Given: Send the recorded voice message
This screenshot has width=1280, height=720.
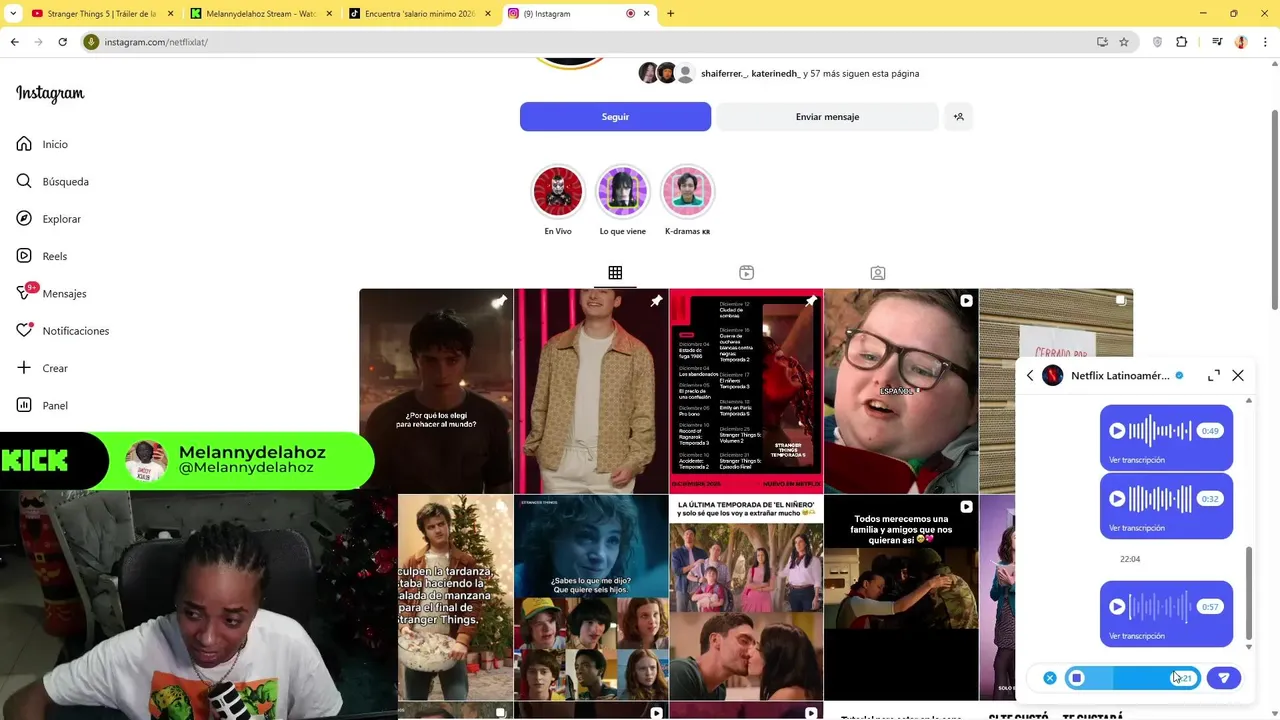Looking at the screenshot, I should click(1223, 678).
